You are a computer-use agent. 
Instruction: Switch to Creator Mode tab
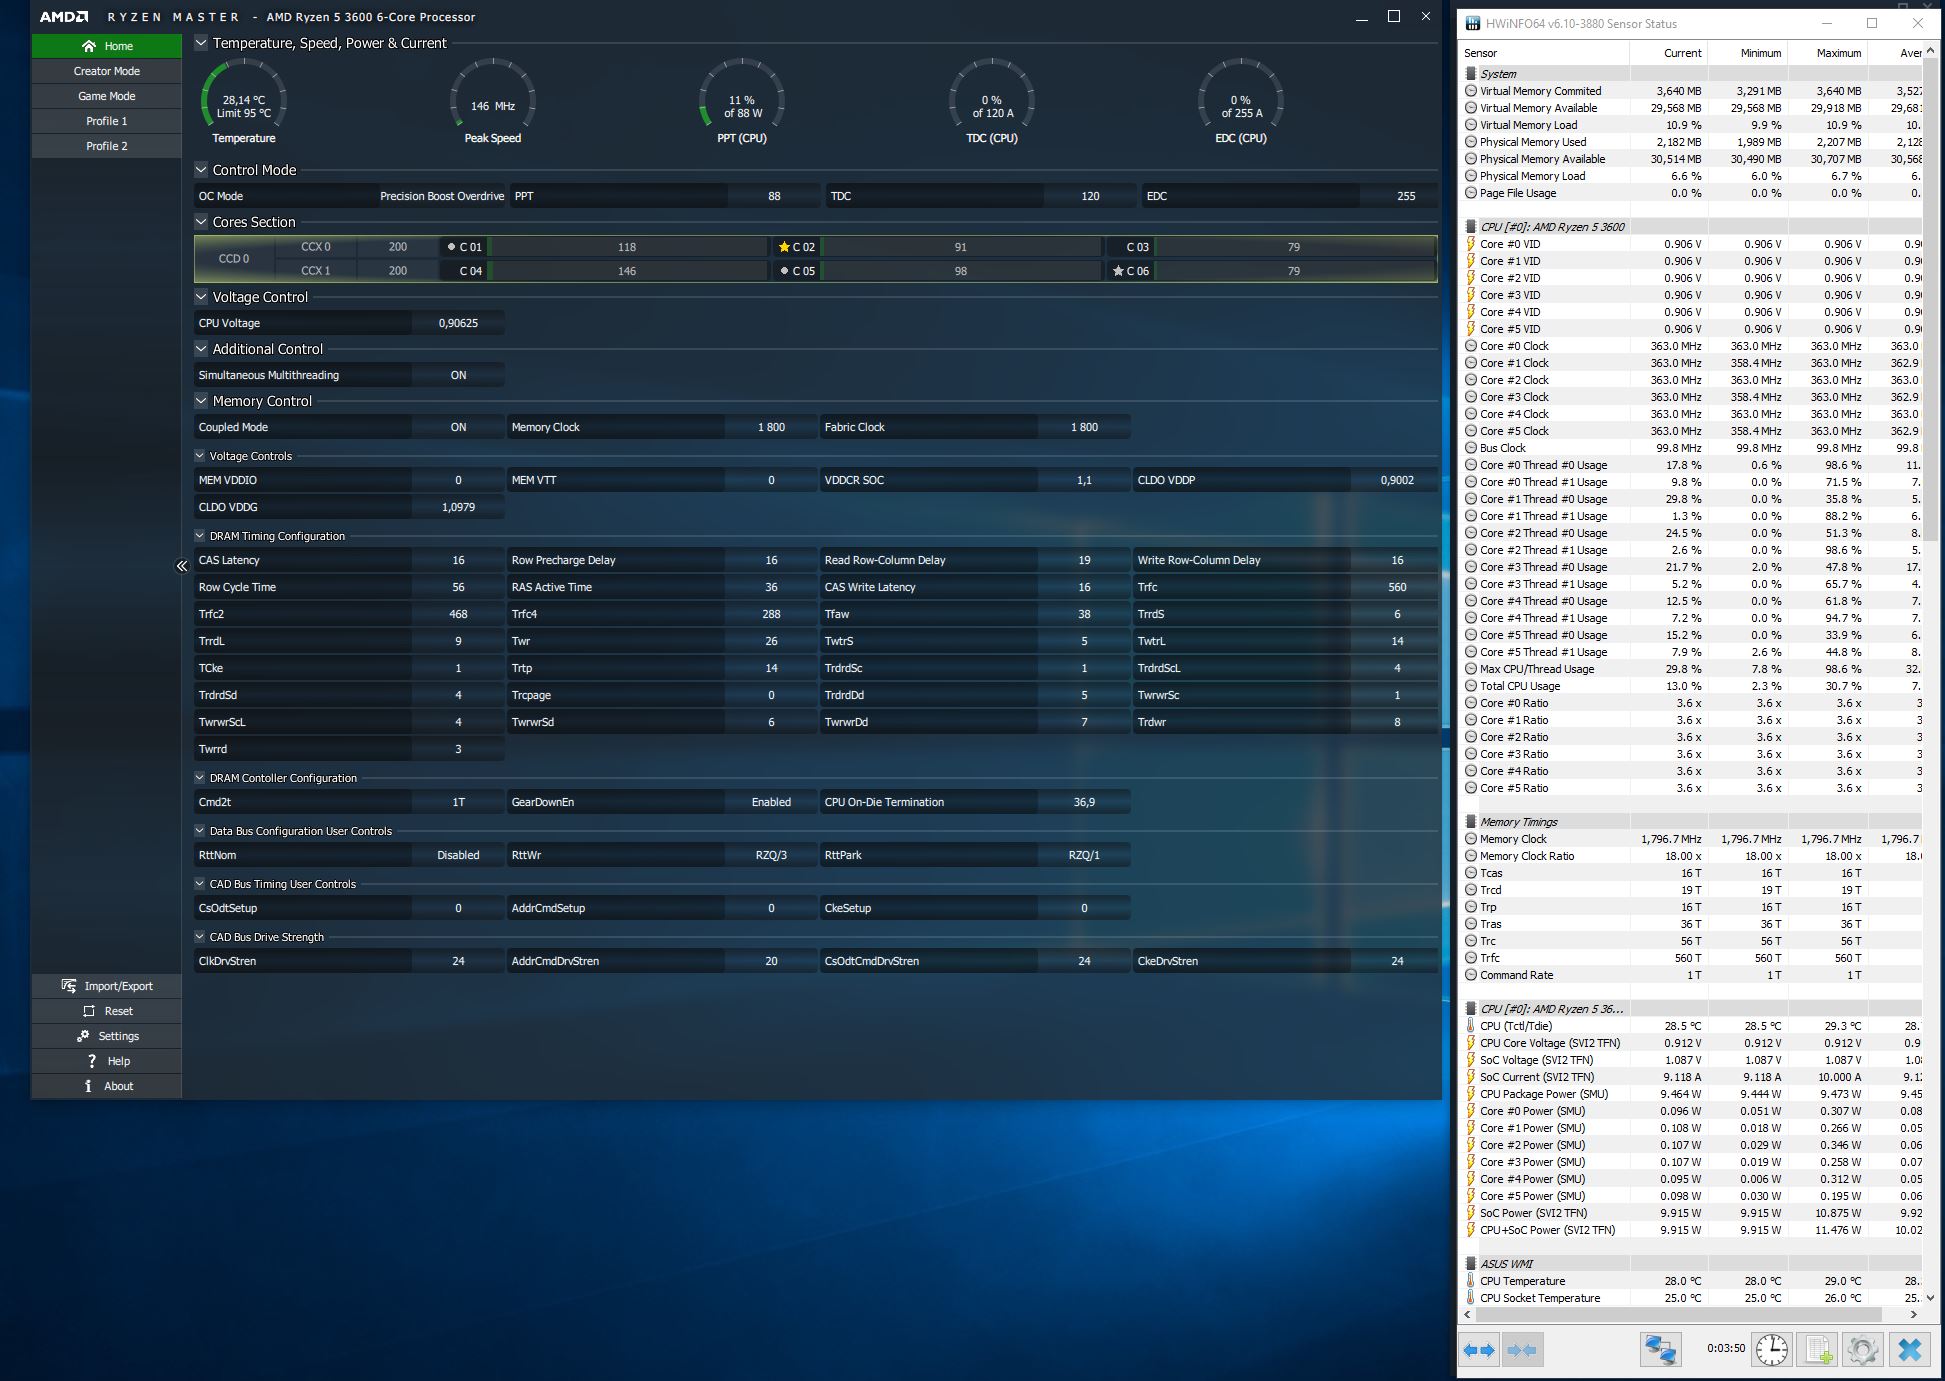pos(107,71)
